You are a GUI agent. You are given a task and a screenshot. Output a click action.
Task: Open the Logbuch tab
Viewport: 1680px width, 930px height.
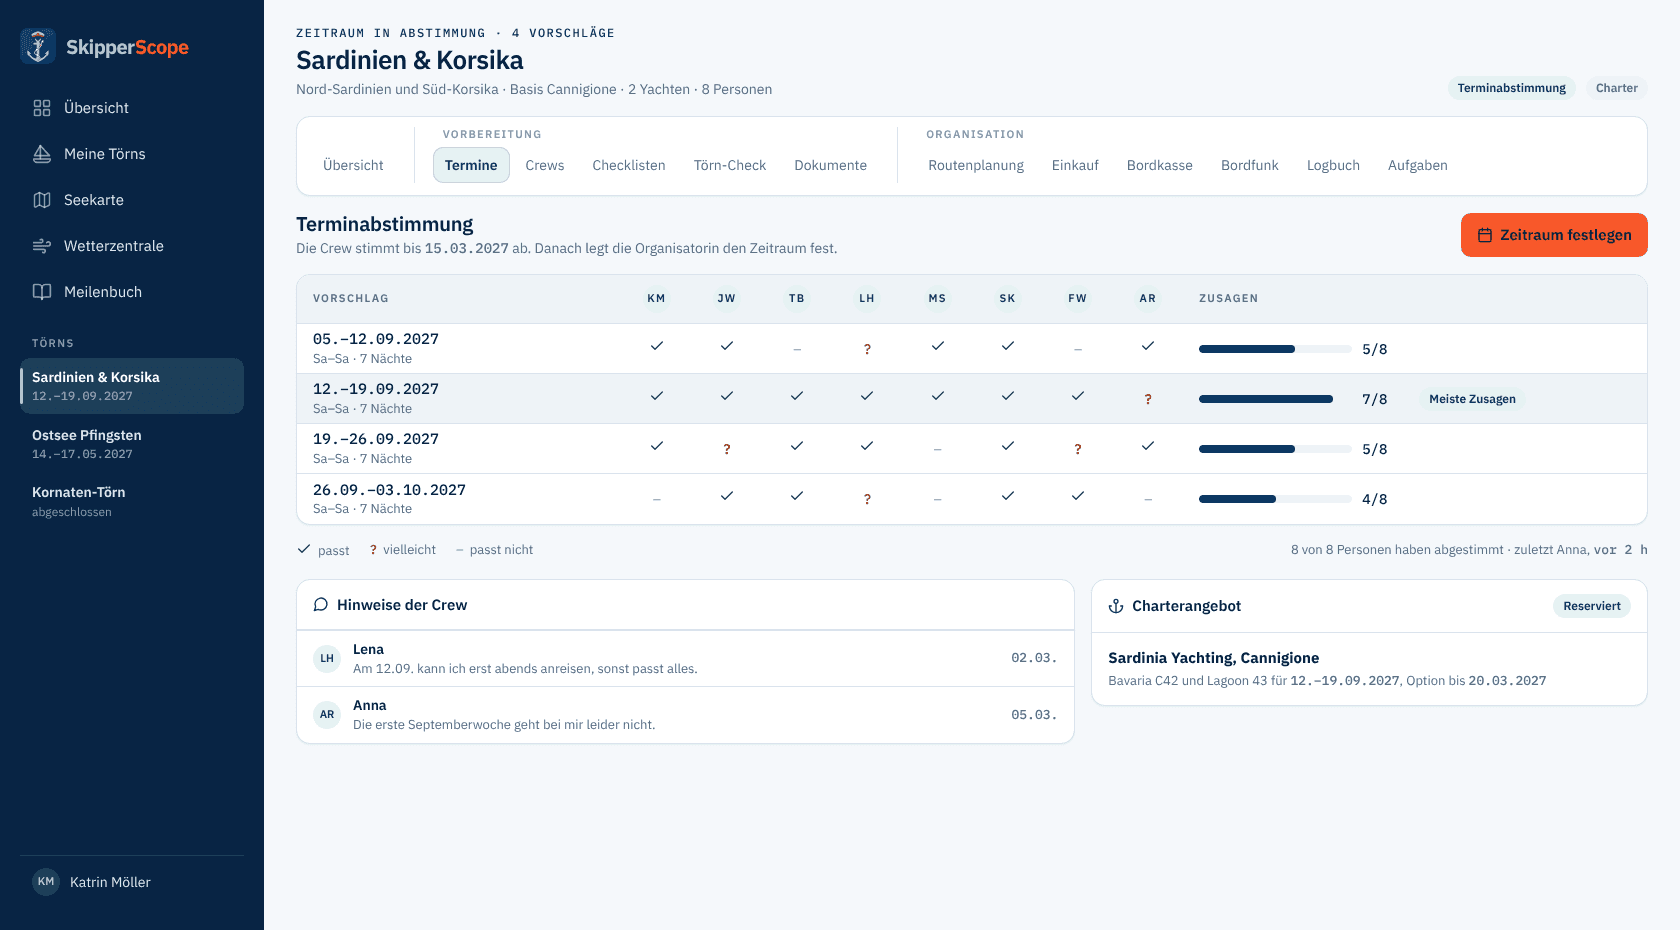click(1333, 165)
